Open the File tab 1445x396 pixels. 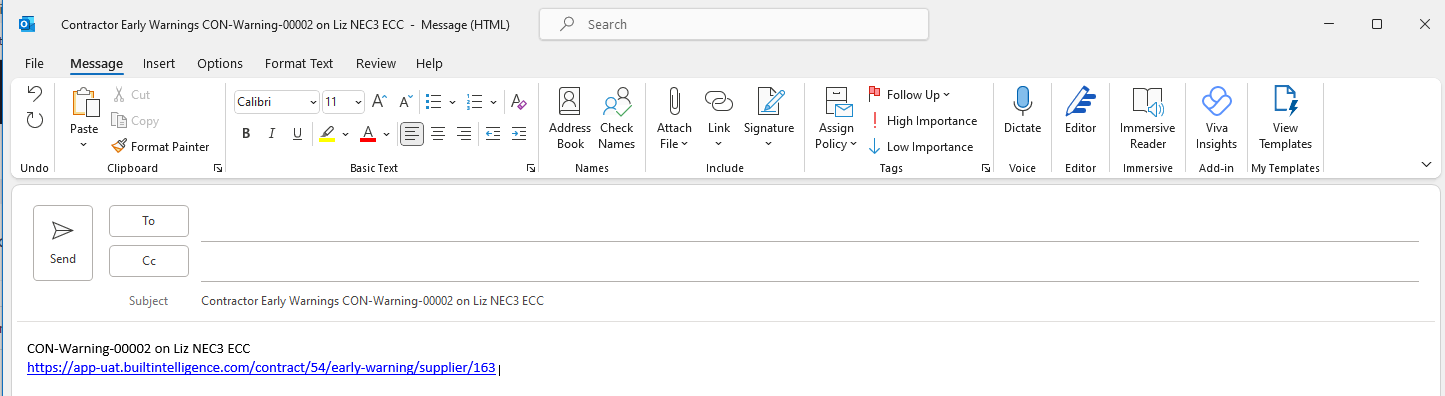(x=35, y=63)
